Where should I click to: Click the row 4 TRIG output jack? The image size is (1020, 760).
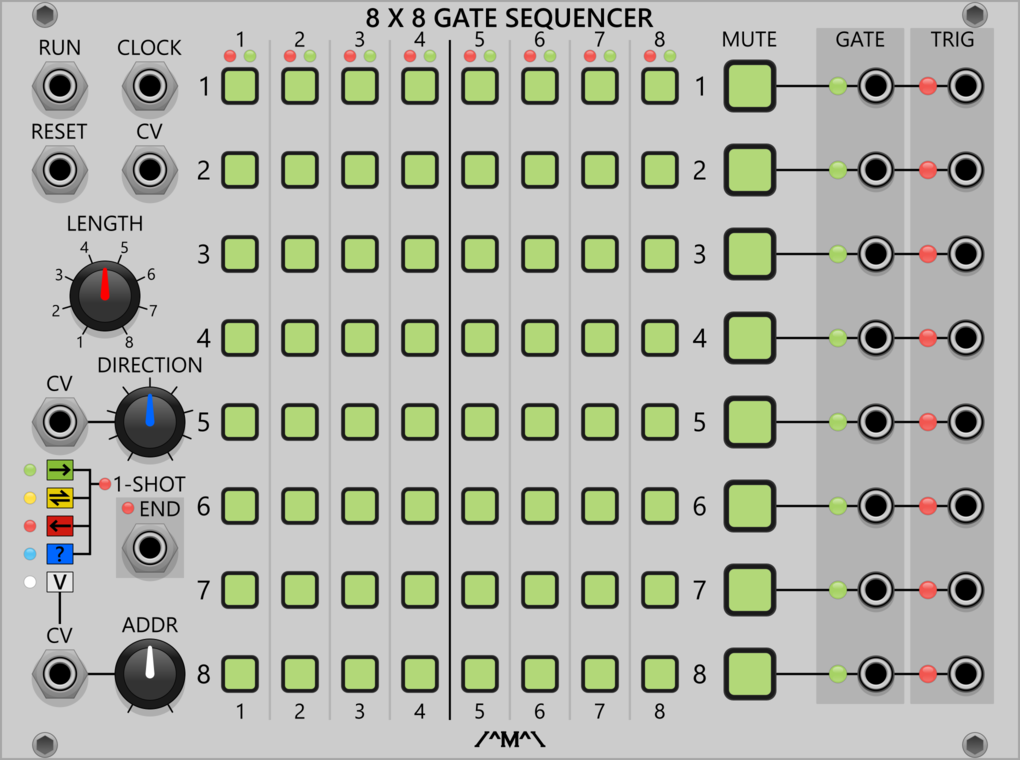[965, 338]
